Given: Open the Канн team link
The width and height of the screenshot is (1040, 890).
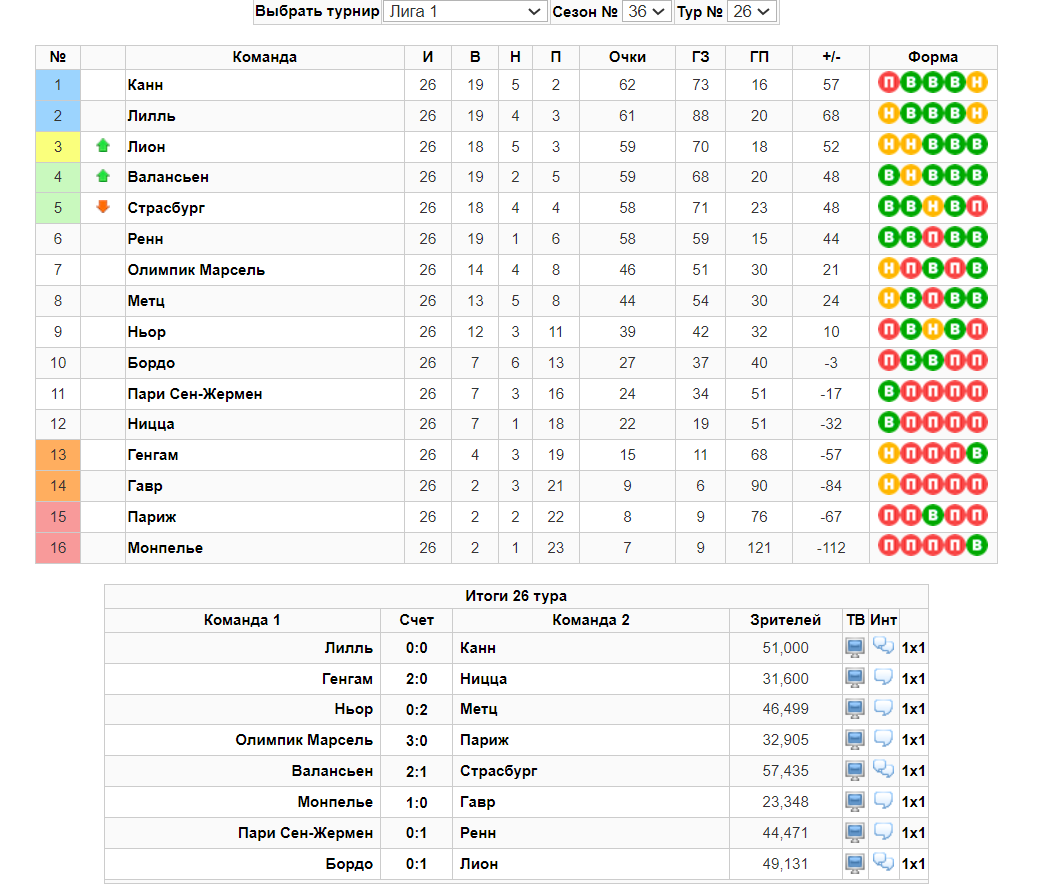Looking at the screenshot, I should coord(145,85).
